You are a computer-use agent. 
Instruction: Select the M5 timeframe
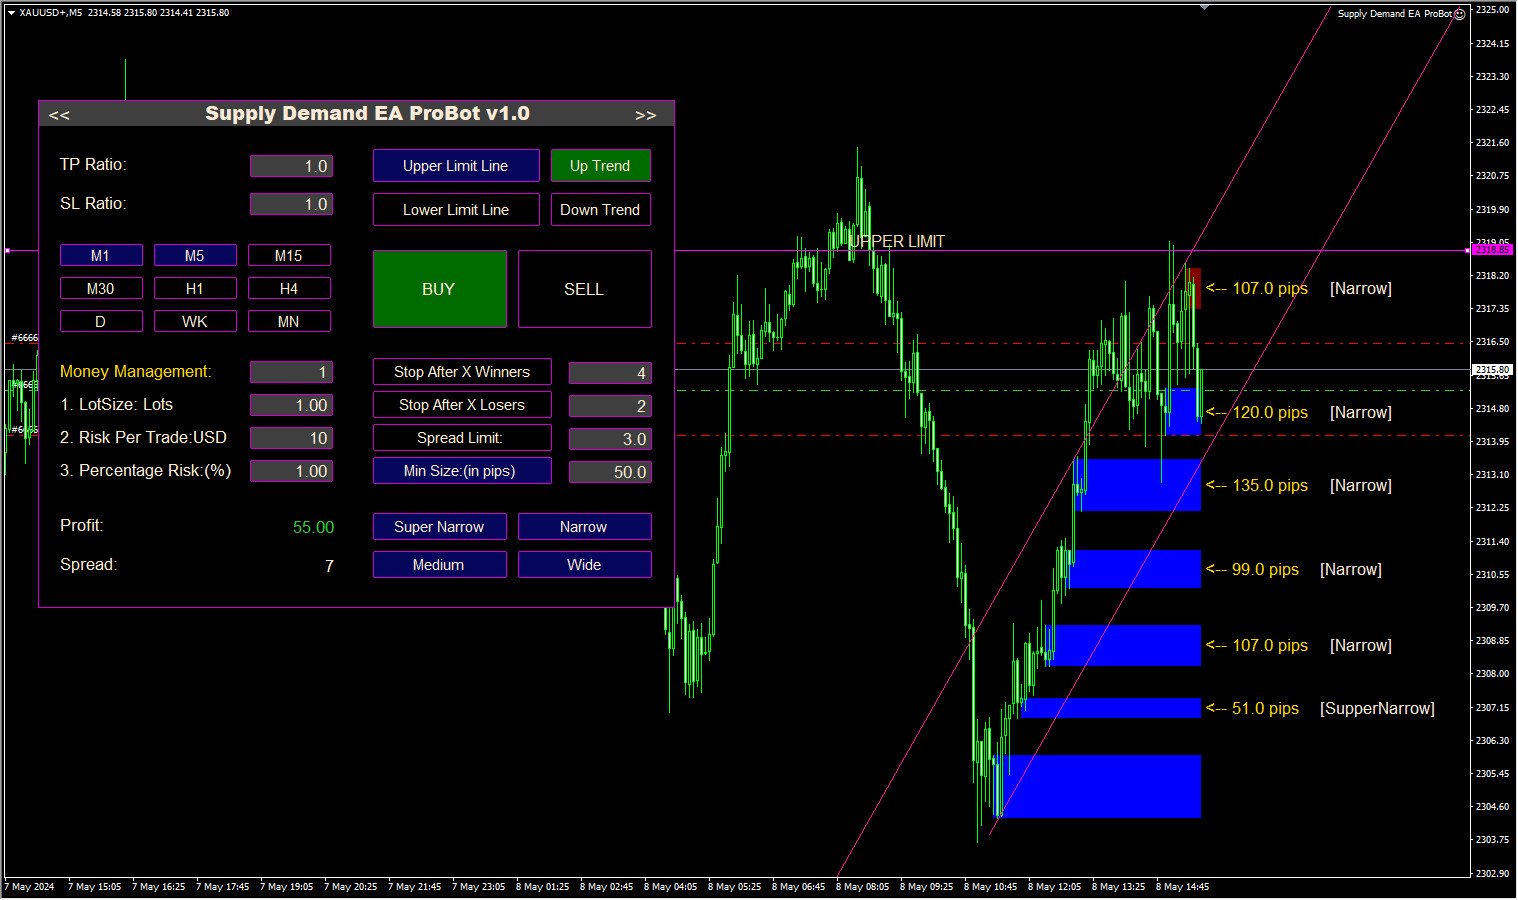coord(195,256)
